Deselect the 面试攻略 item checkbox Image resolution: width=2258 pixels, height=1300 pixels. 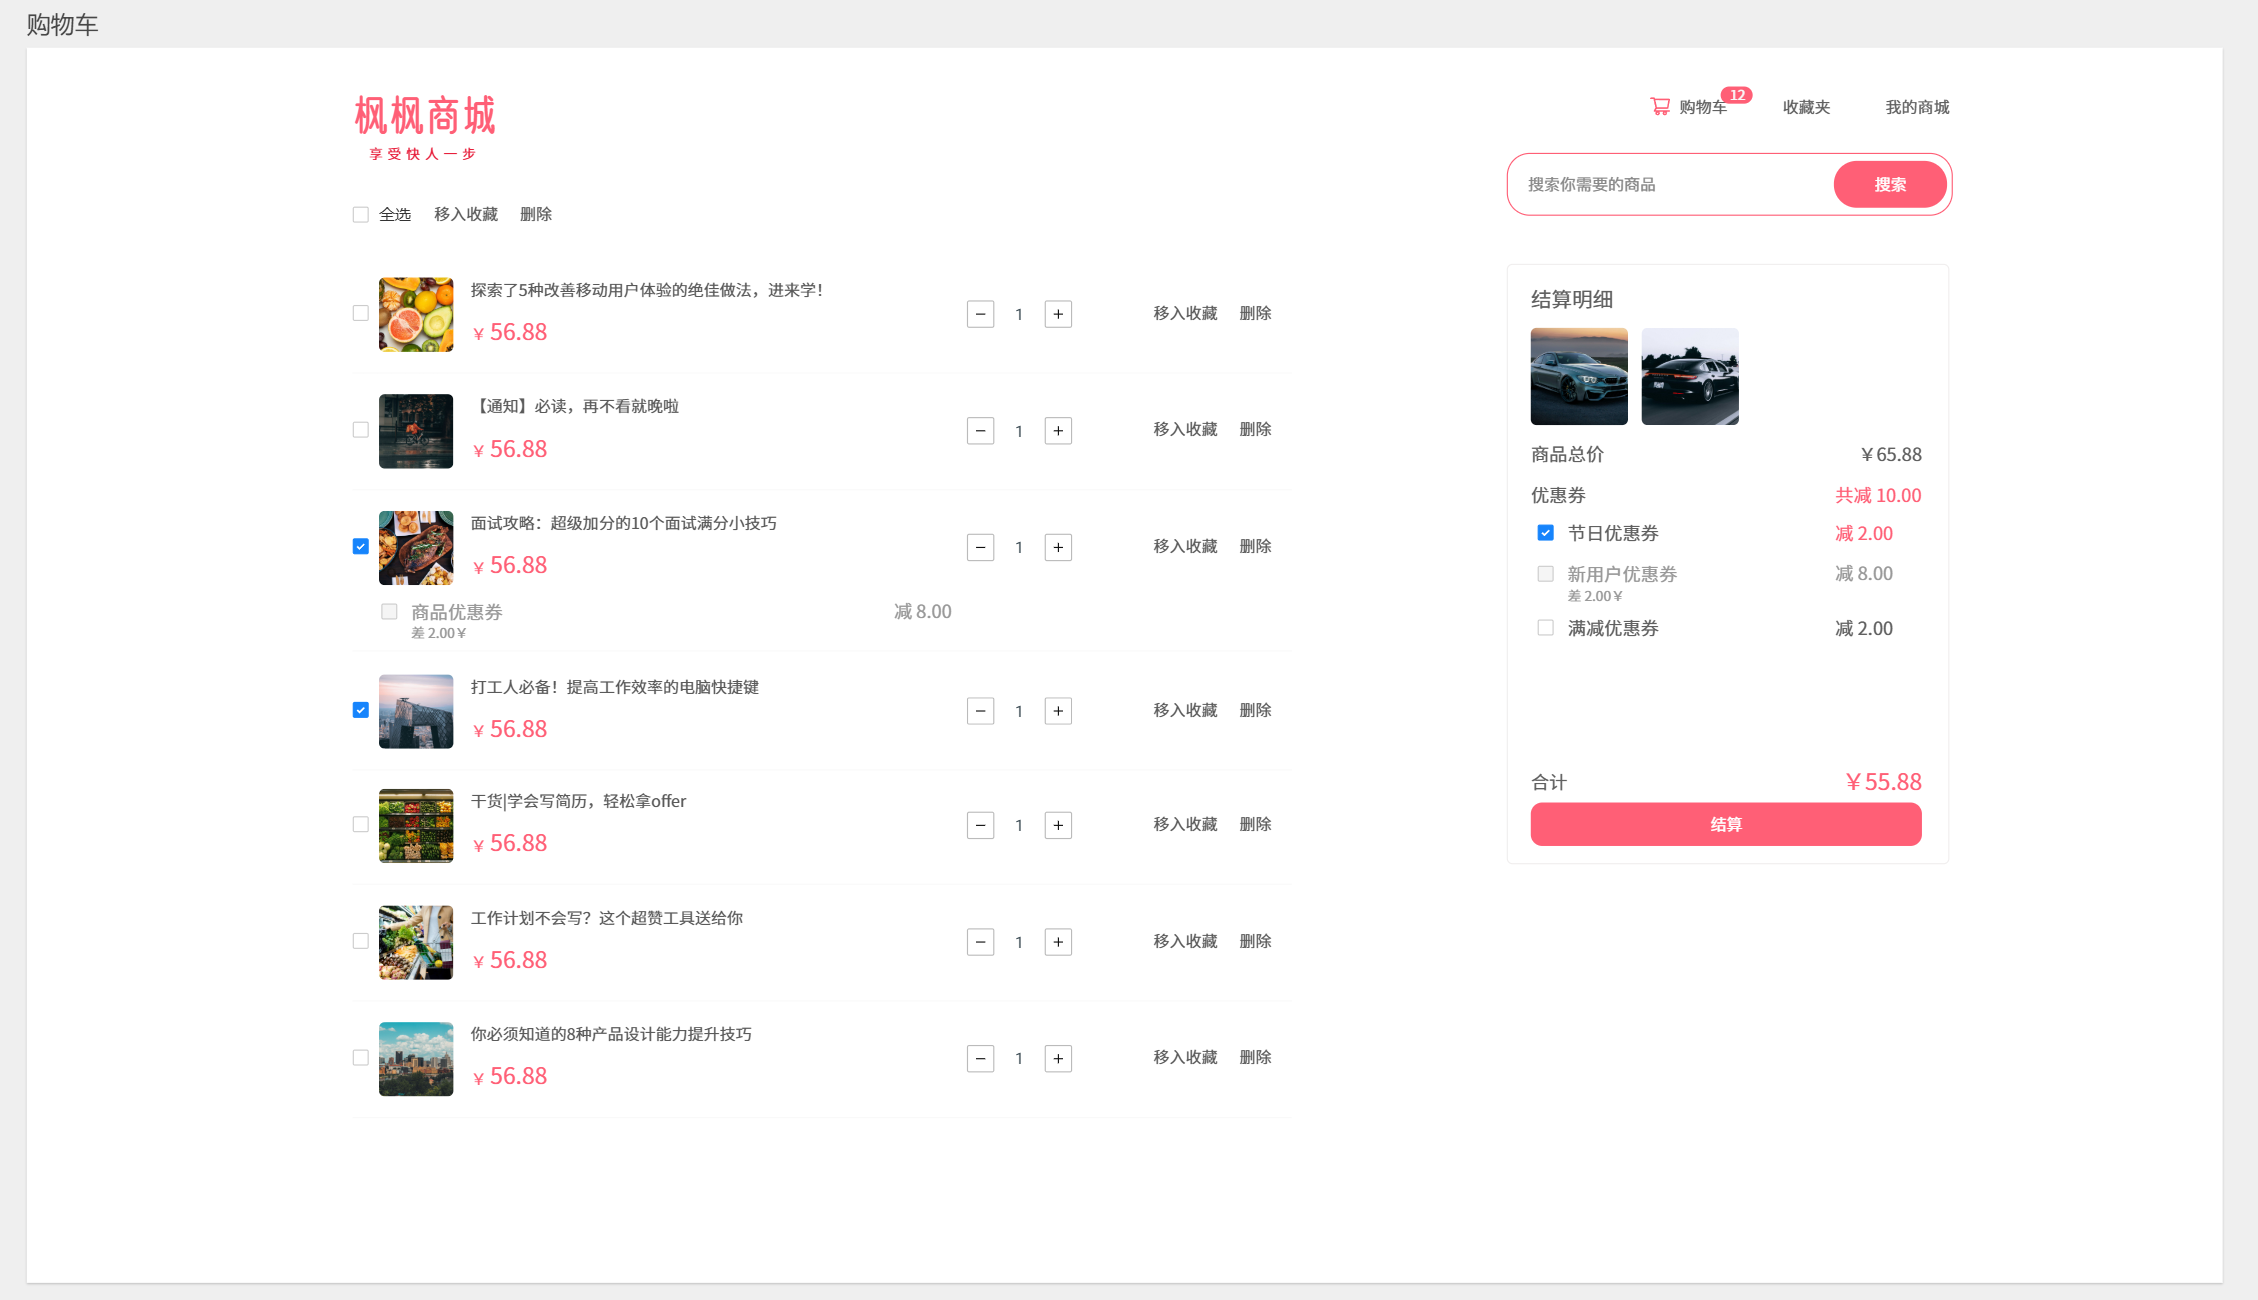361,547
